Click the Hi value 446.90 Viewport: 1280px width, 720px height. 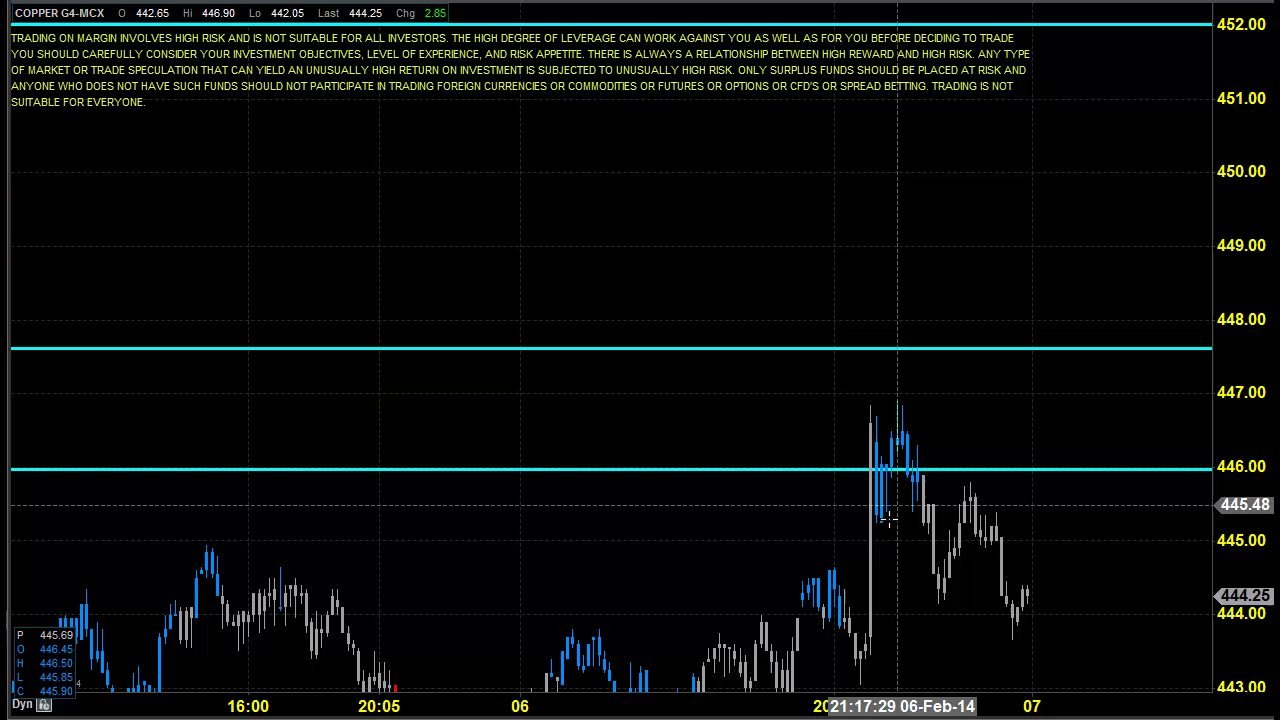point(218,13)
